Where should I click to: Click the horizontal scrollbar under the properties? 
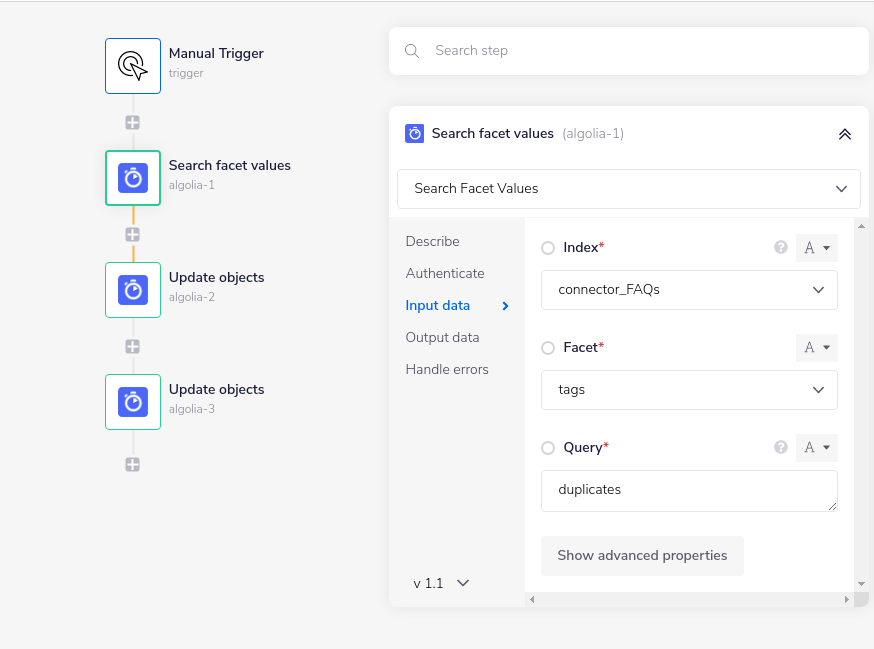pyautogui.click(x=688, y=599)
